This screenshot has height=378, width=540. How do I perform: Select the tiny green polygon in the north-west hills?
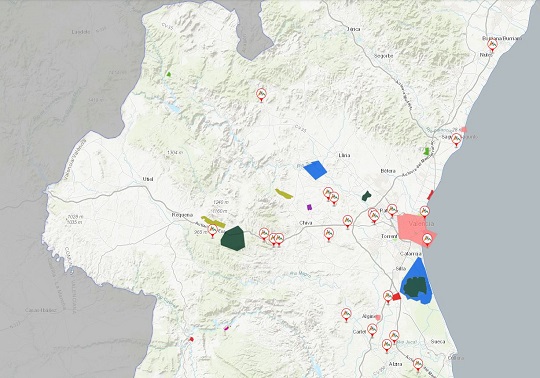(168, 74)
